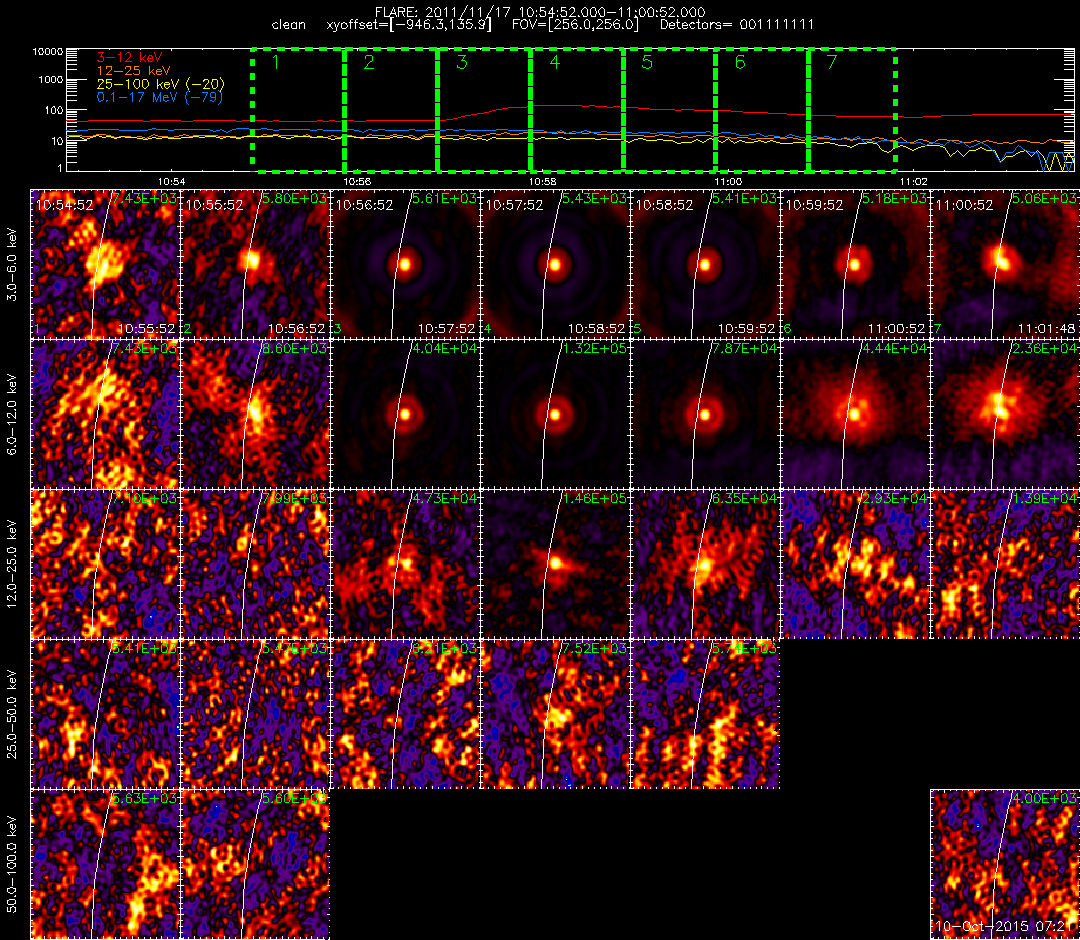Click the Detectors= 001111111 text
Viewport: 1080px width, 940px height.
[737, 25]
